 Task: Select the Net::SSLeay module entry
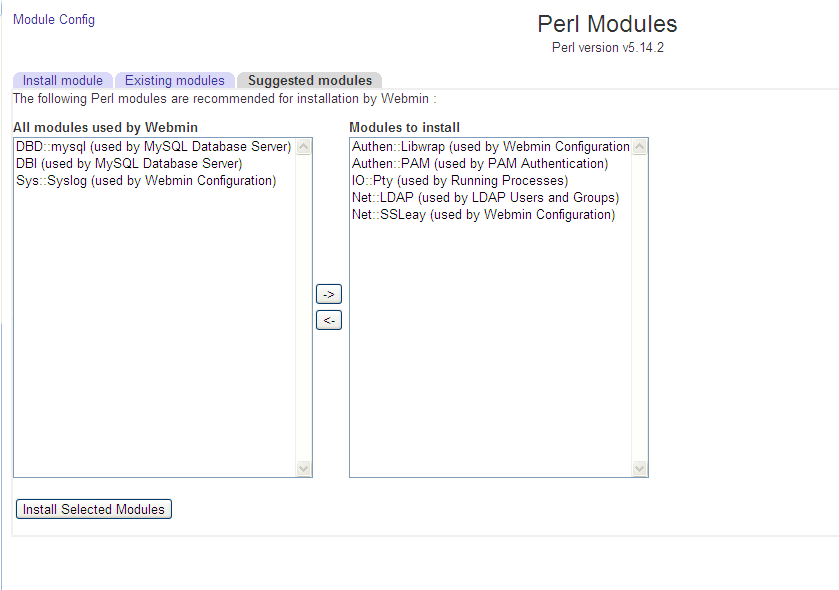coord(483,214)
